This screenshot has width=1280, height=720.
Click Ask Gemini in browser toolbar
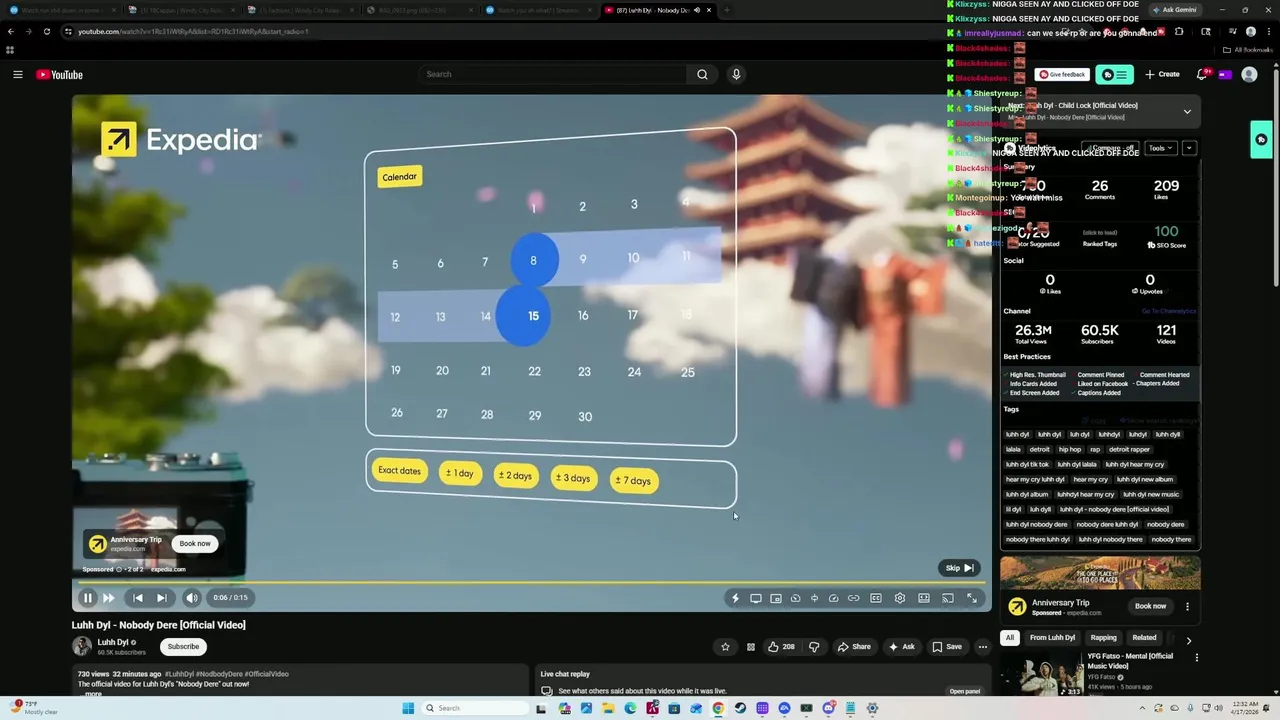point(1173,10)
